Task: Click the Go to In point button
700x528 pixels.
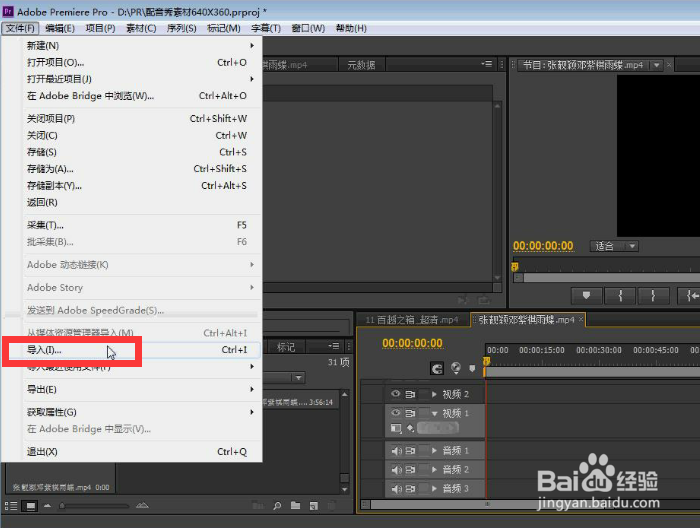Action: pos(688,295)
